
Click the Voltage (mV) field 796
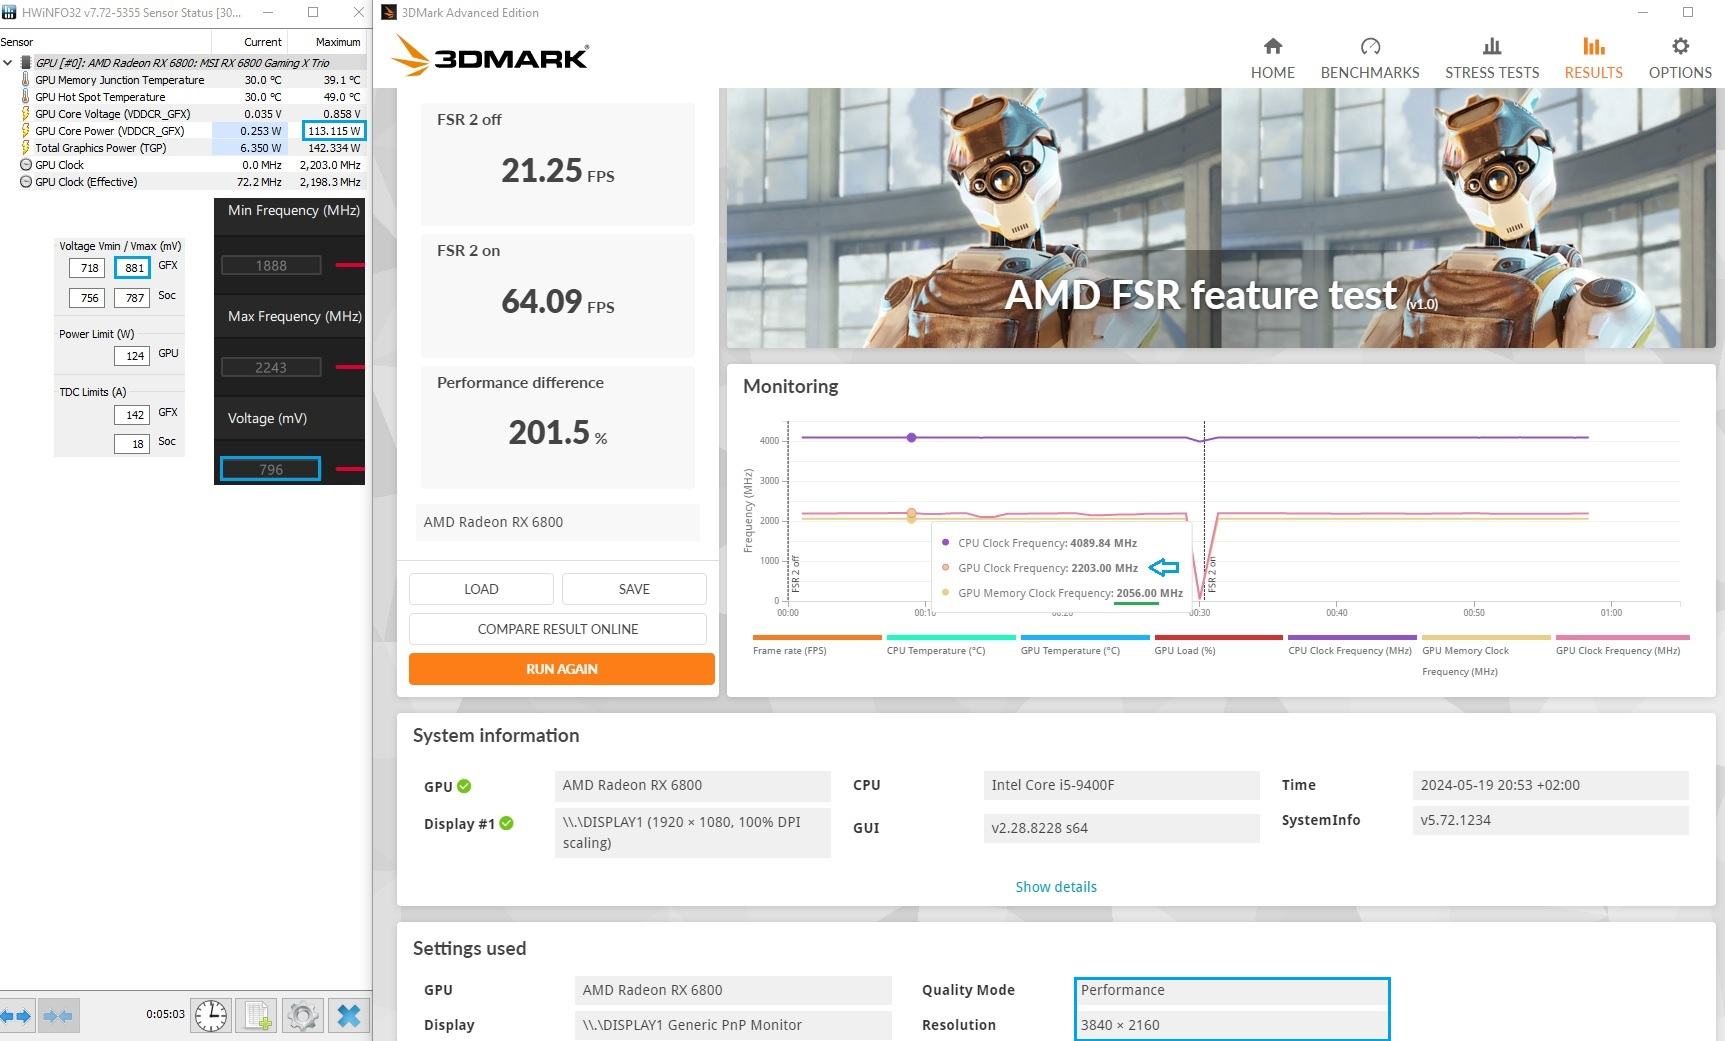pyautogui.click(x=271, y=469)
